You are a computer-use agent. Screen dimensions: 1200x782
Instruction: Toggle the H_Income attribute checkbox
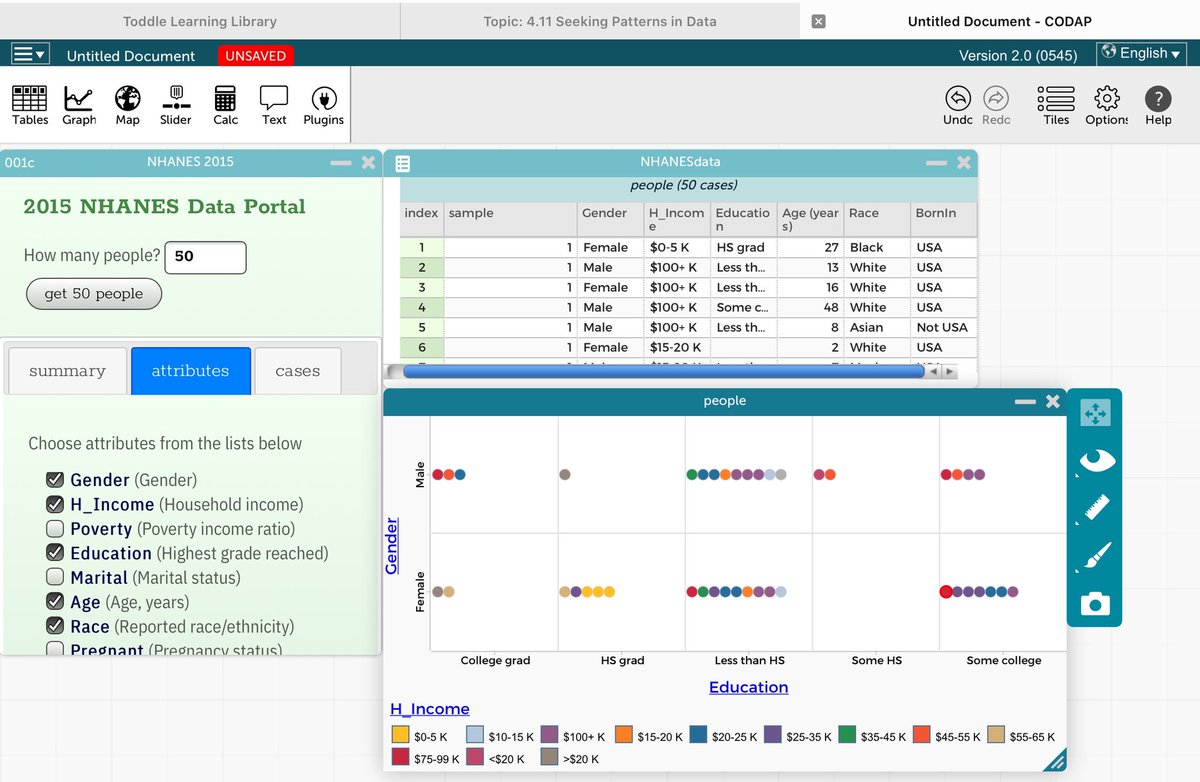pos(54,504)
